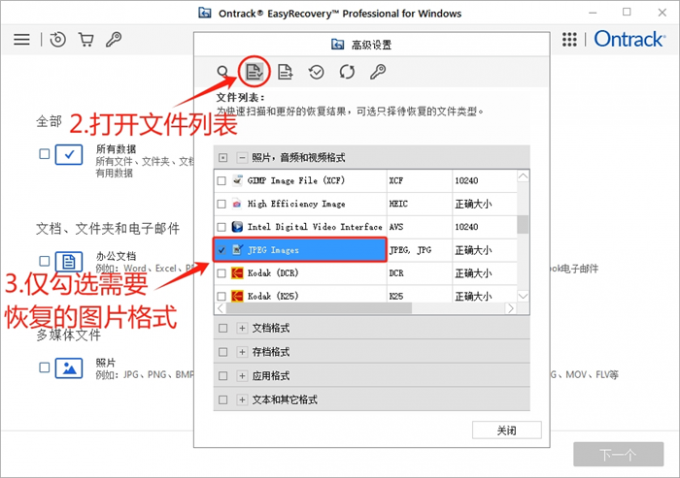Expand the 应用格式 group
680x478 pixels.
click(242, 376)
